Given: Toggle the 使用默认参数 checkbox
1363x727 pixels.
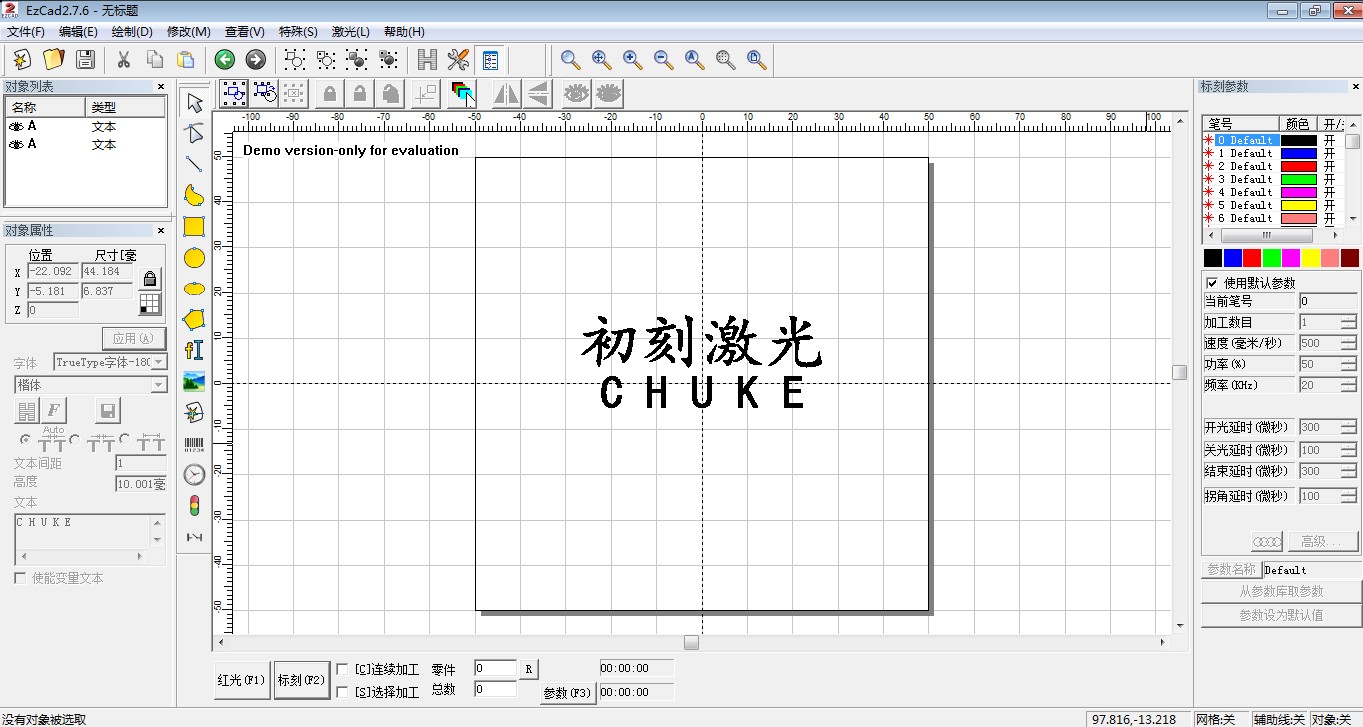Looking at the screenshot, I should click(x=1212, y=283).
